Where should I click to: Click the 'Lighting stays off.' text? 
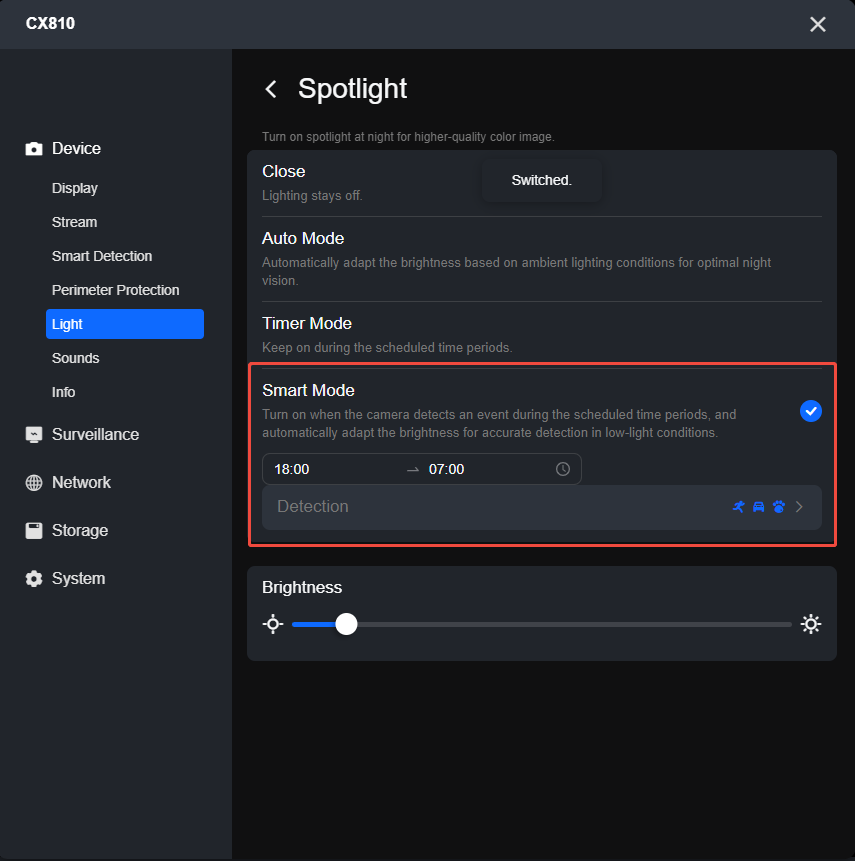(x=312, y=196)
